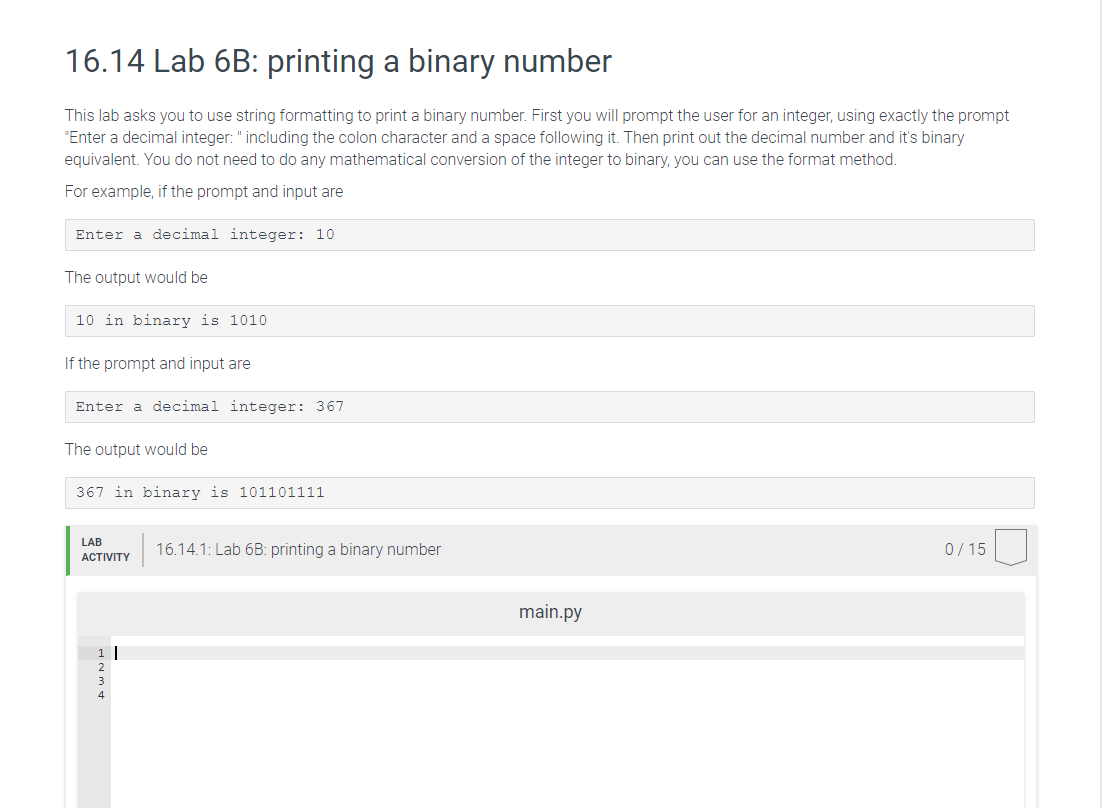Image resolution: width=1102 pixels, height=808 pixels.
Task: Click the green activity indicator bar
Action: (x=67, y=548)
